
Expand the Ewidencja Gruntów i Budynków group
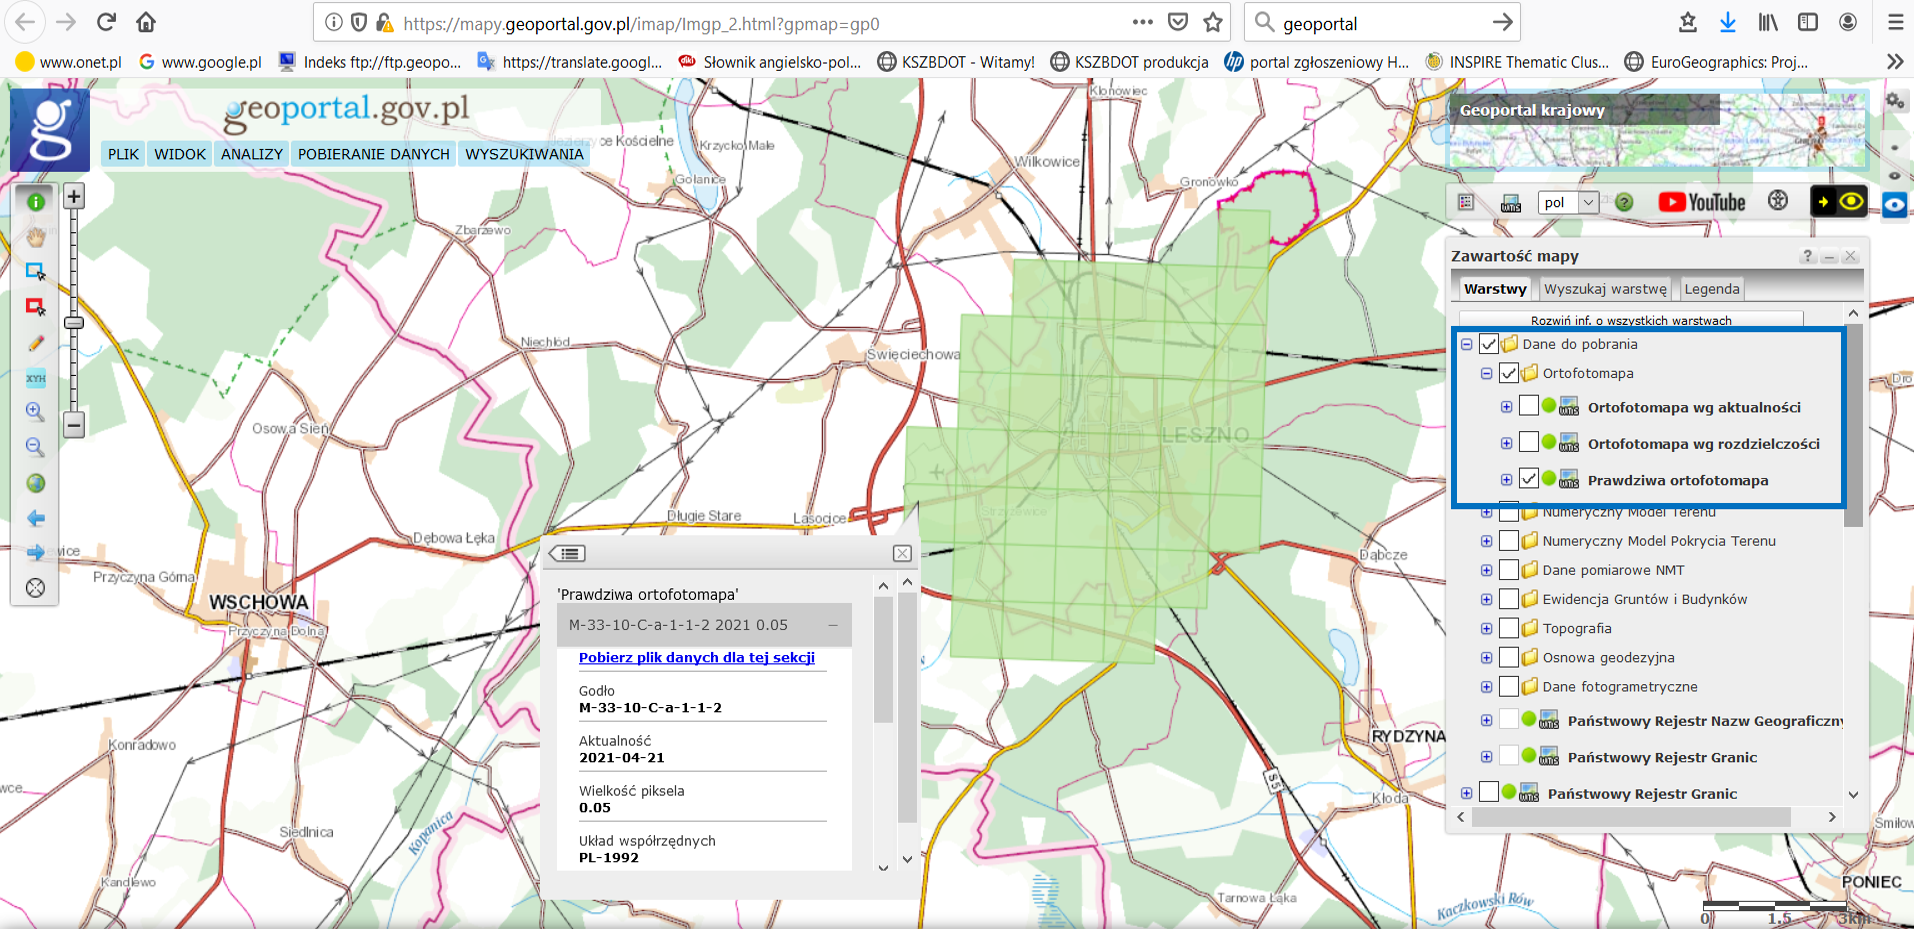1487,599
